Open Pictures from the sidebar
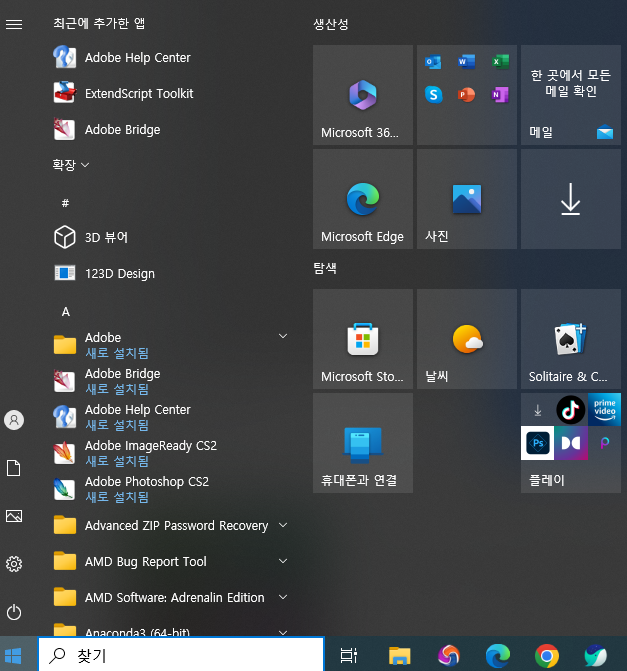 click(x=14, y=516)
